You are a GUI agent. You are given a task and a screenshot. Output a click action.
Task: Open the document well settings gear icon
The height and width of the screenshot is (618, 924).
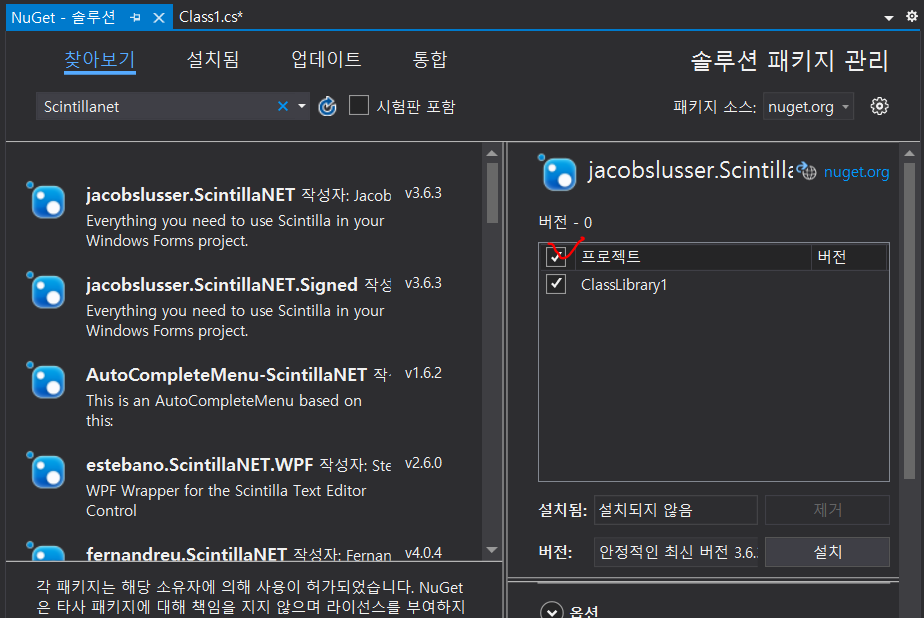(912, 16)
